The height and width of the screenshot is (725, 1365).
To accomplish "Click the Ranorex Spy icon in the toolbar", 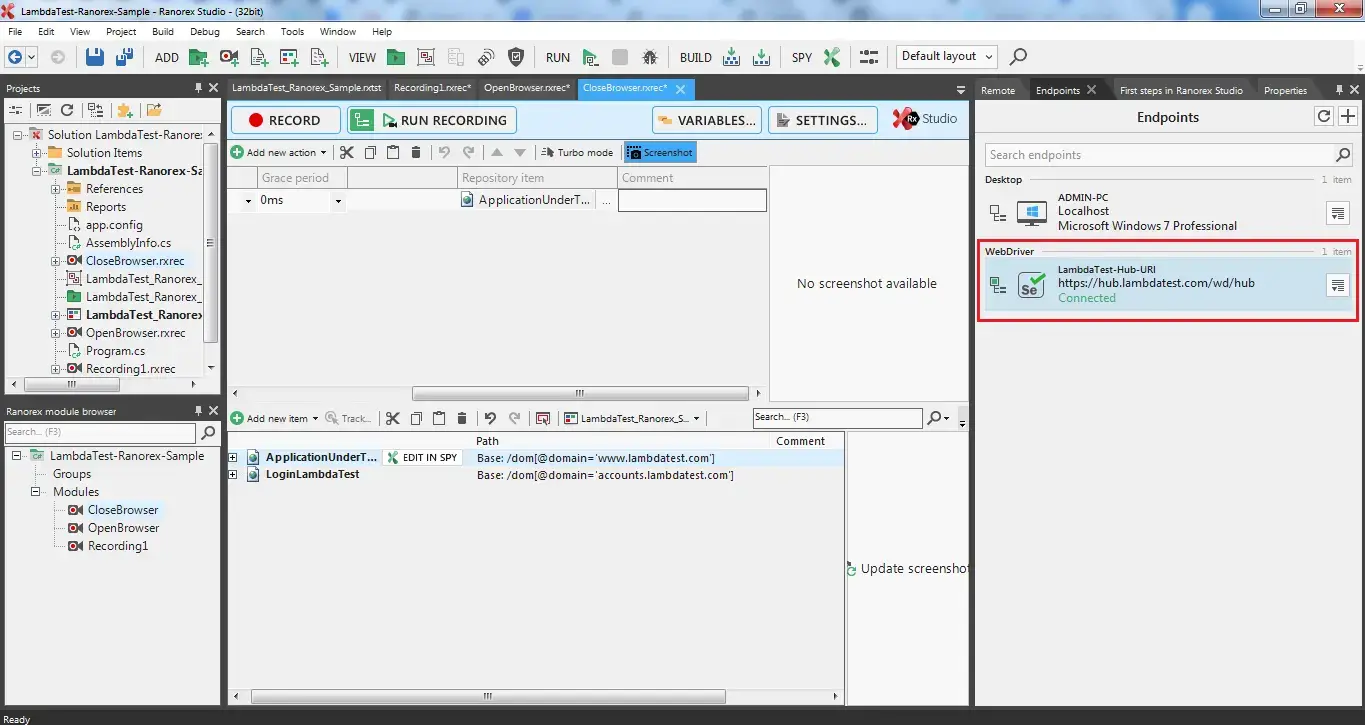I will coord(831,57).
